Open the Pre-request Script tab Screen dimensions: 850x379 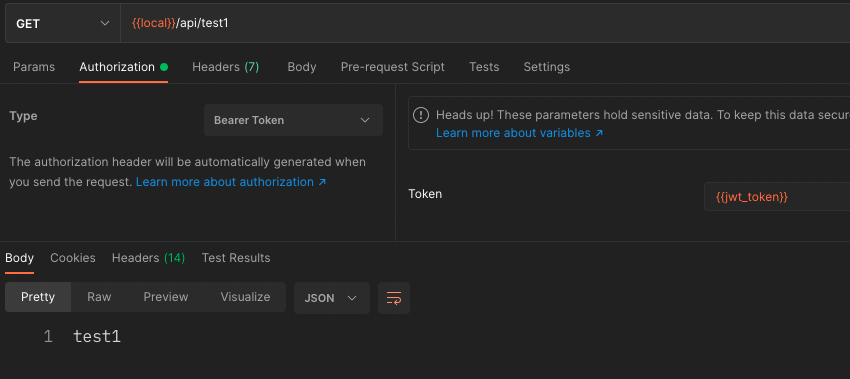[x=392, y=67]
